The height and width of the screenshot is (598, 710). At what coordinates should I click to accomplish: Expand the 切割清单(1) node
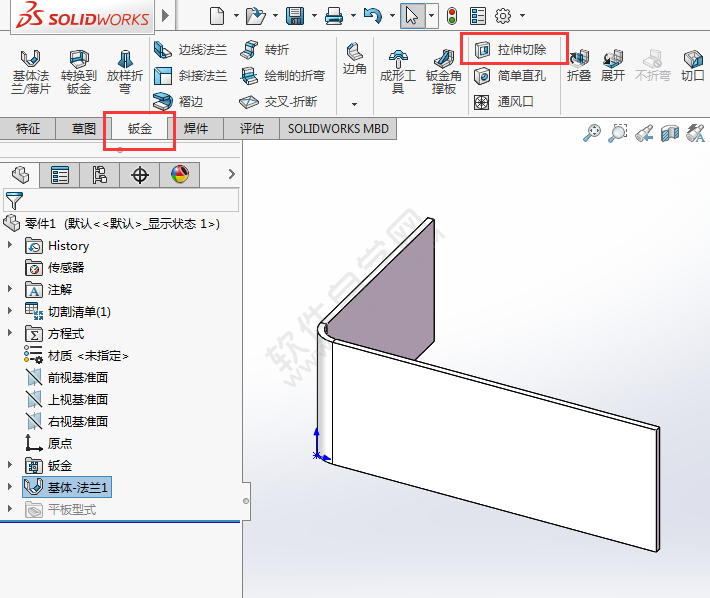pos(10,311)
